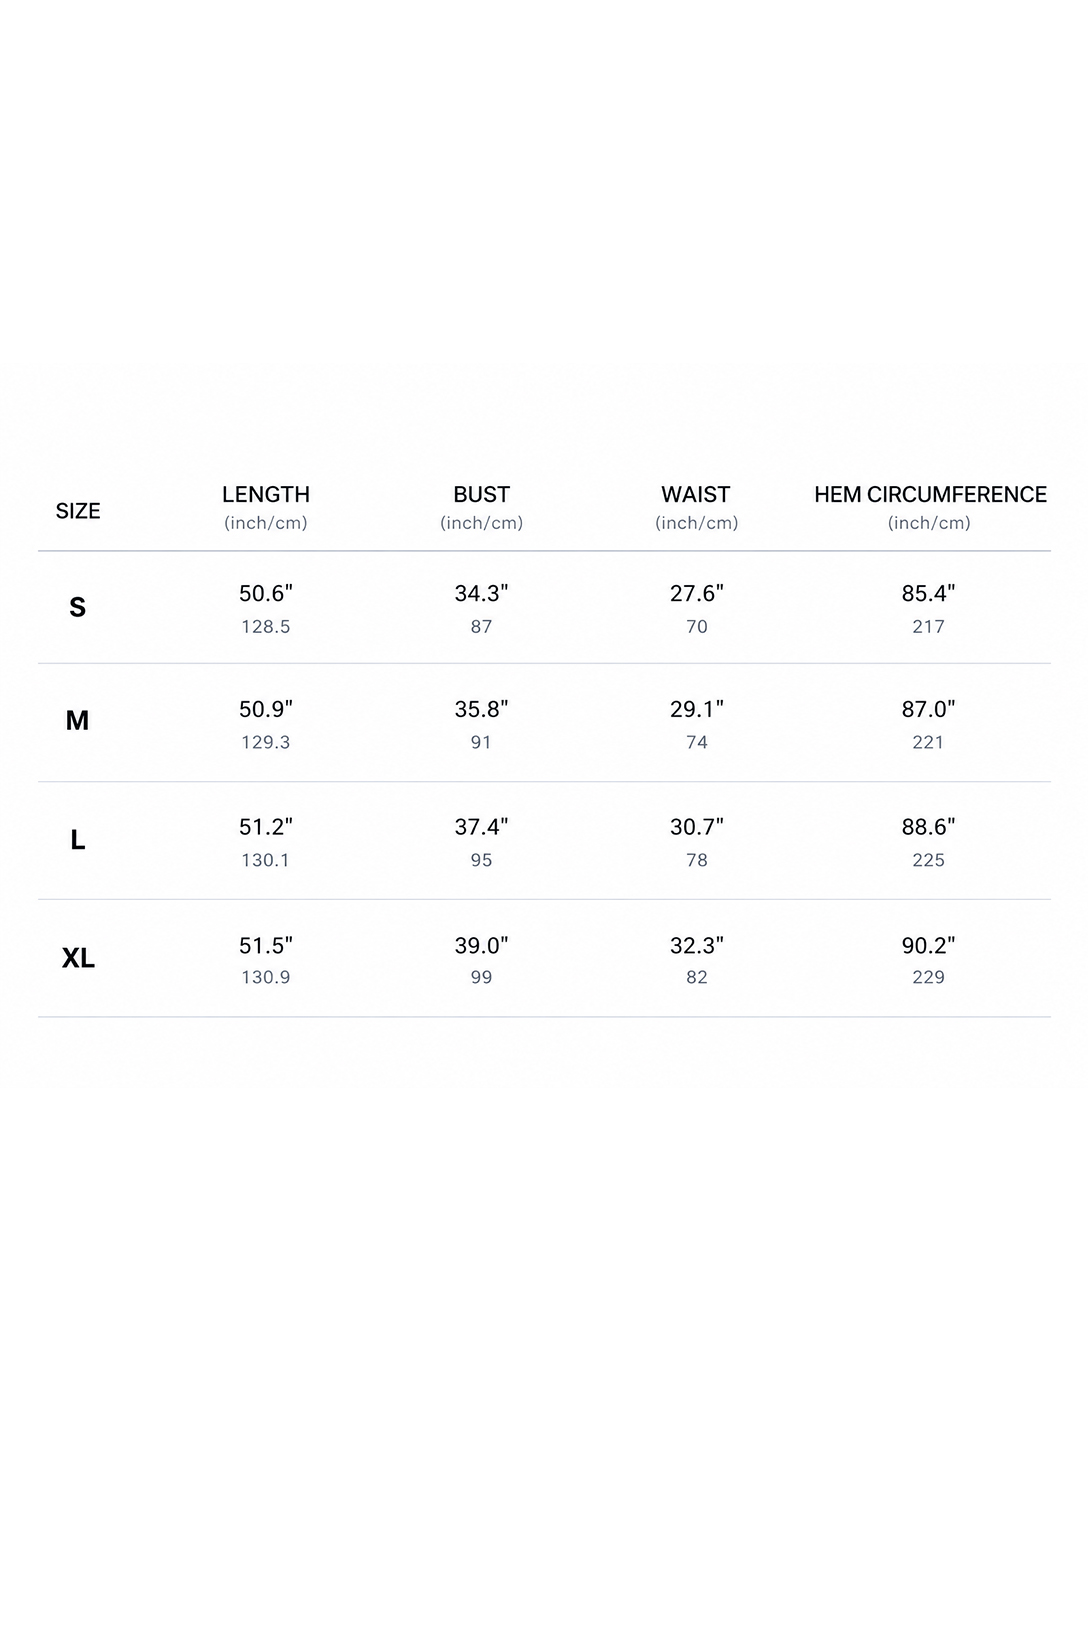Click the 128.5 cm length value
The height and width of the screenshot is (1632, 1088).
point(266,626)
